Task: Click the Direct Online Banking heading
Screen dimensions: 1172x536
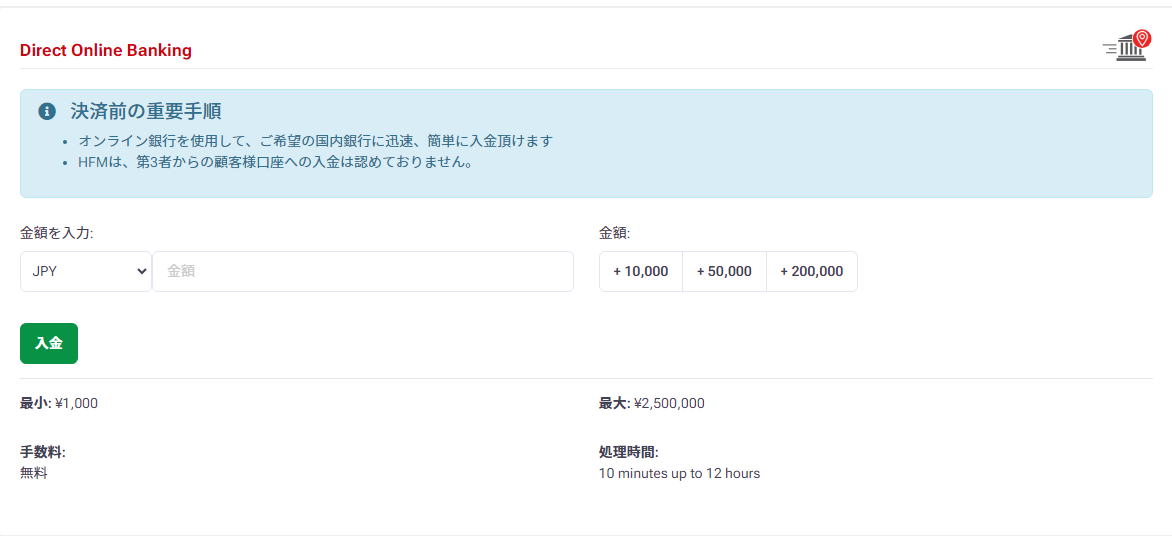Action: click(x=106, y=50)
